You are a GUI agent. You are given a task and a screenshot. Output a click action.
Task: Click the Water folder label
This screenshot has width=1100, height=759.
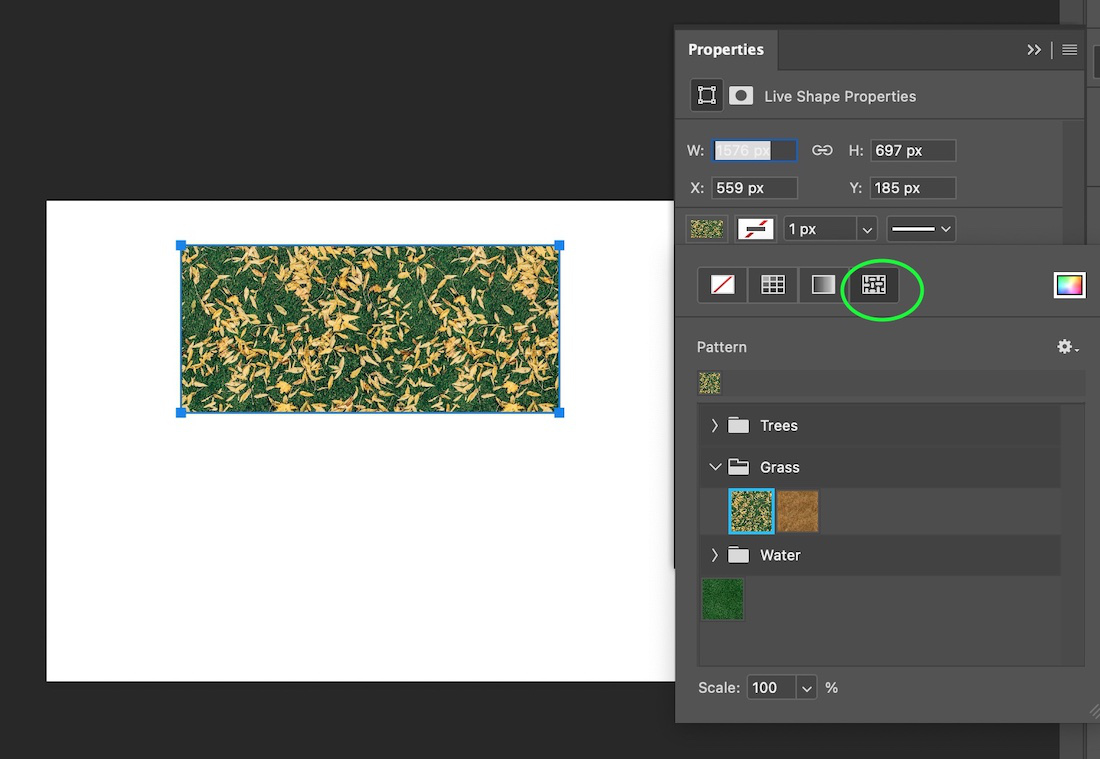(x=780, y=555)
